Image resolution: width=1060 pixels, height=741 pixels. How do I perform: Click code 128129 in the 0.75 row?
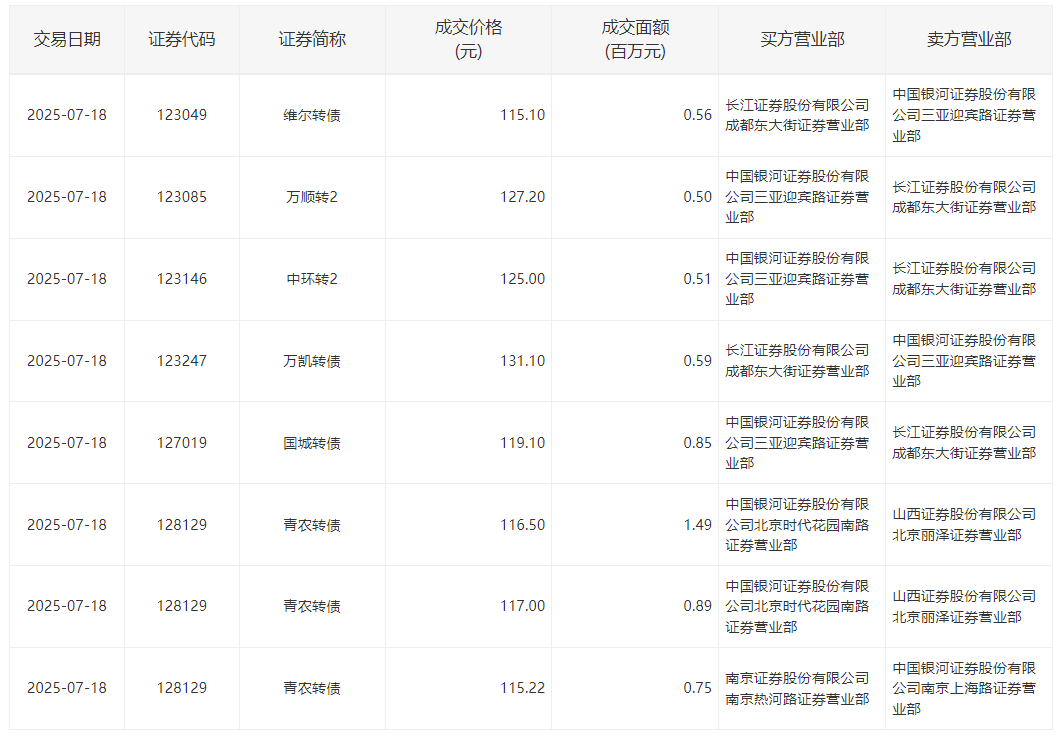[182, 688]
